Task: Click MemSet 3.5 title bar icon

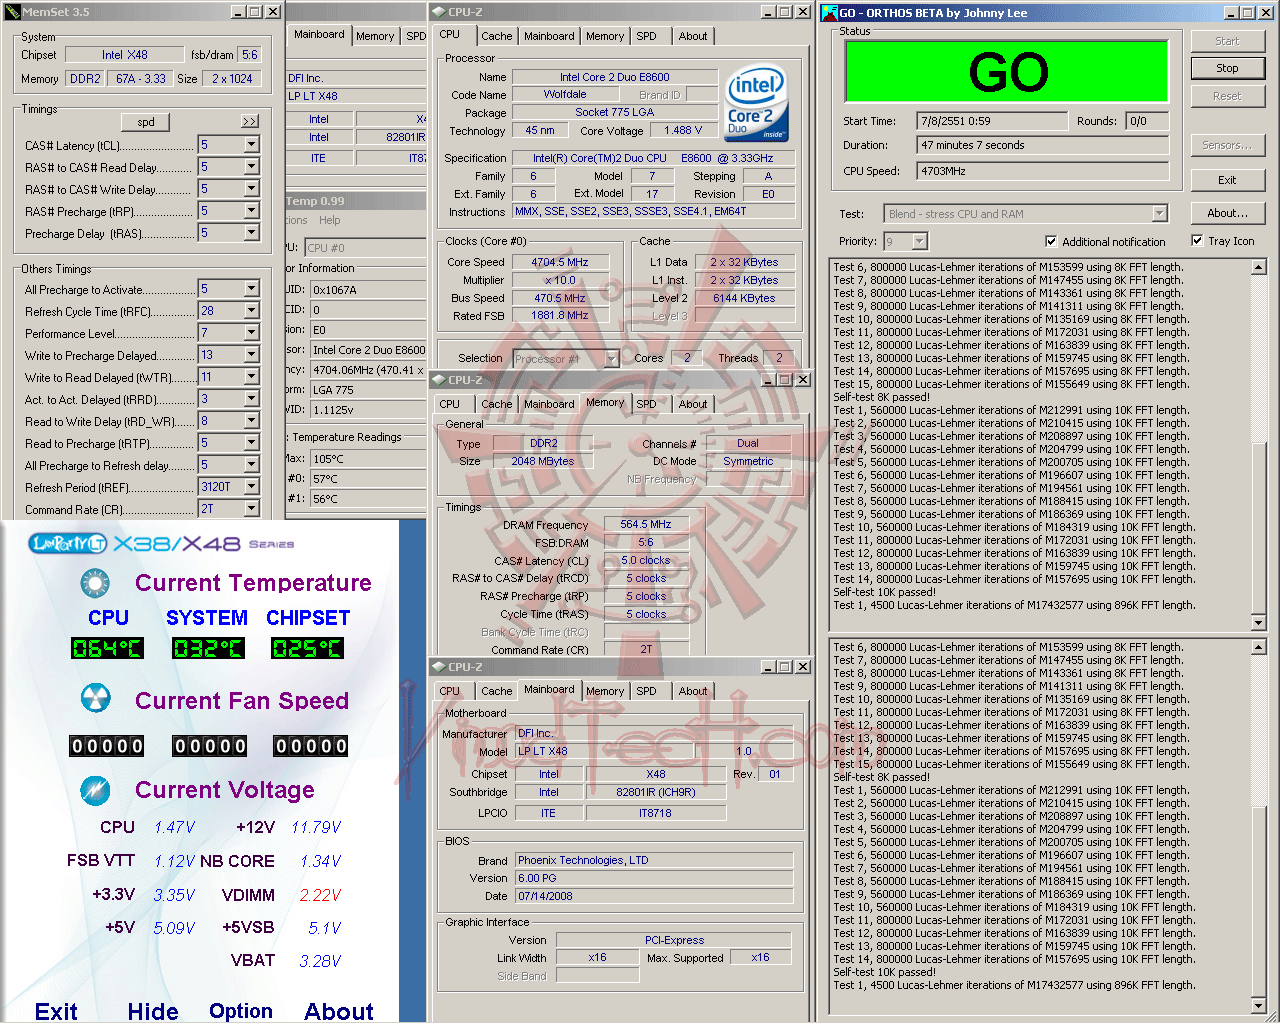Action: click(12, 12)
